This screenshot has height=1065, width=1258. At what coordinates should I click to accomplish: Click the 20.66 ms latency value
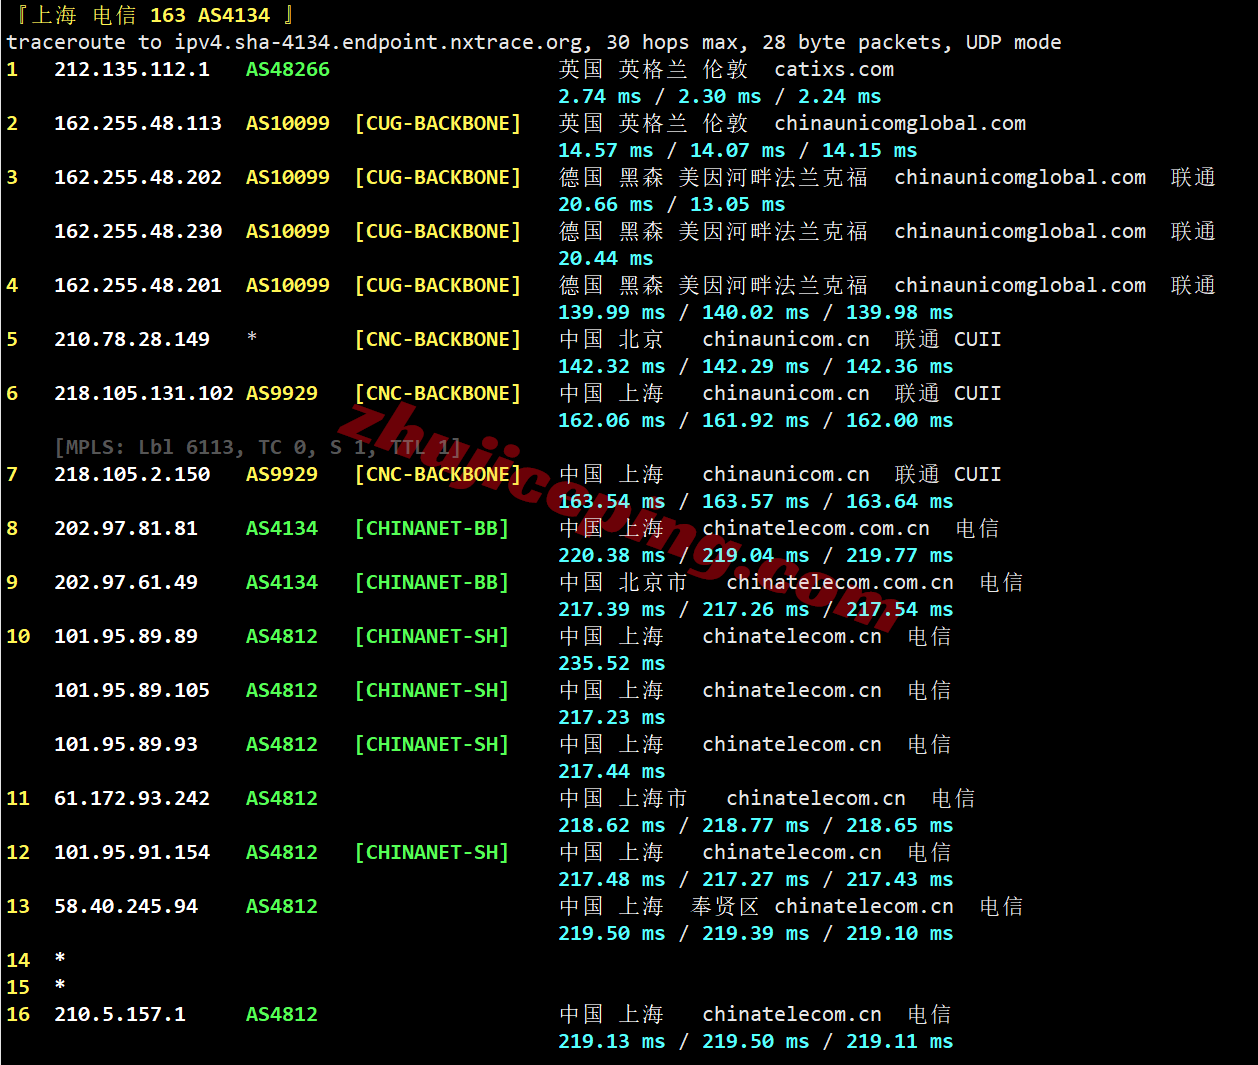point(606,204)
